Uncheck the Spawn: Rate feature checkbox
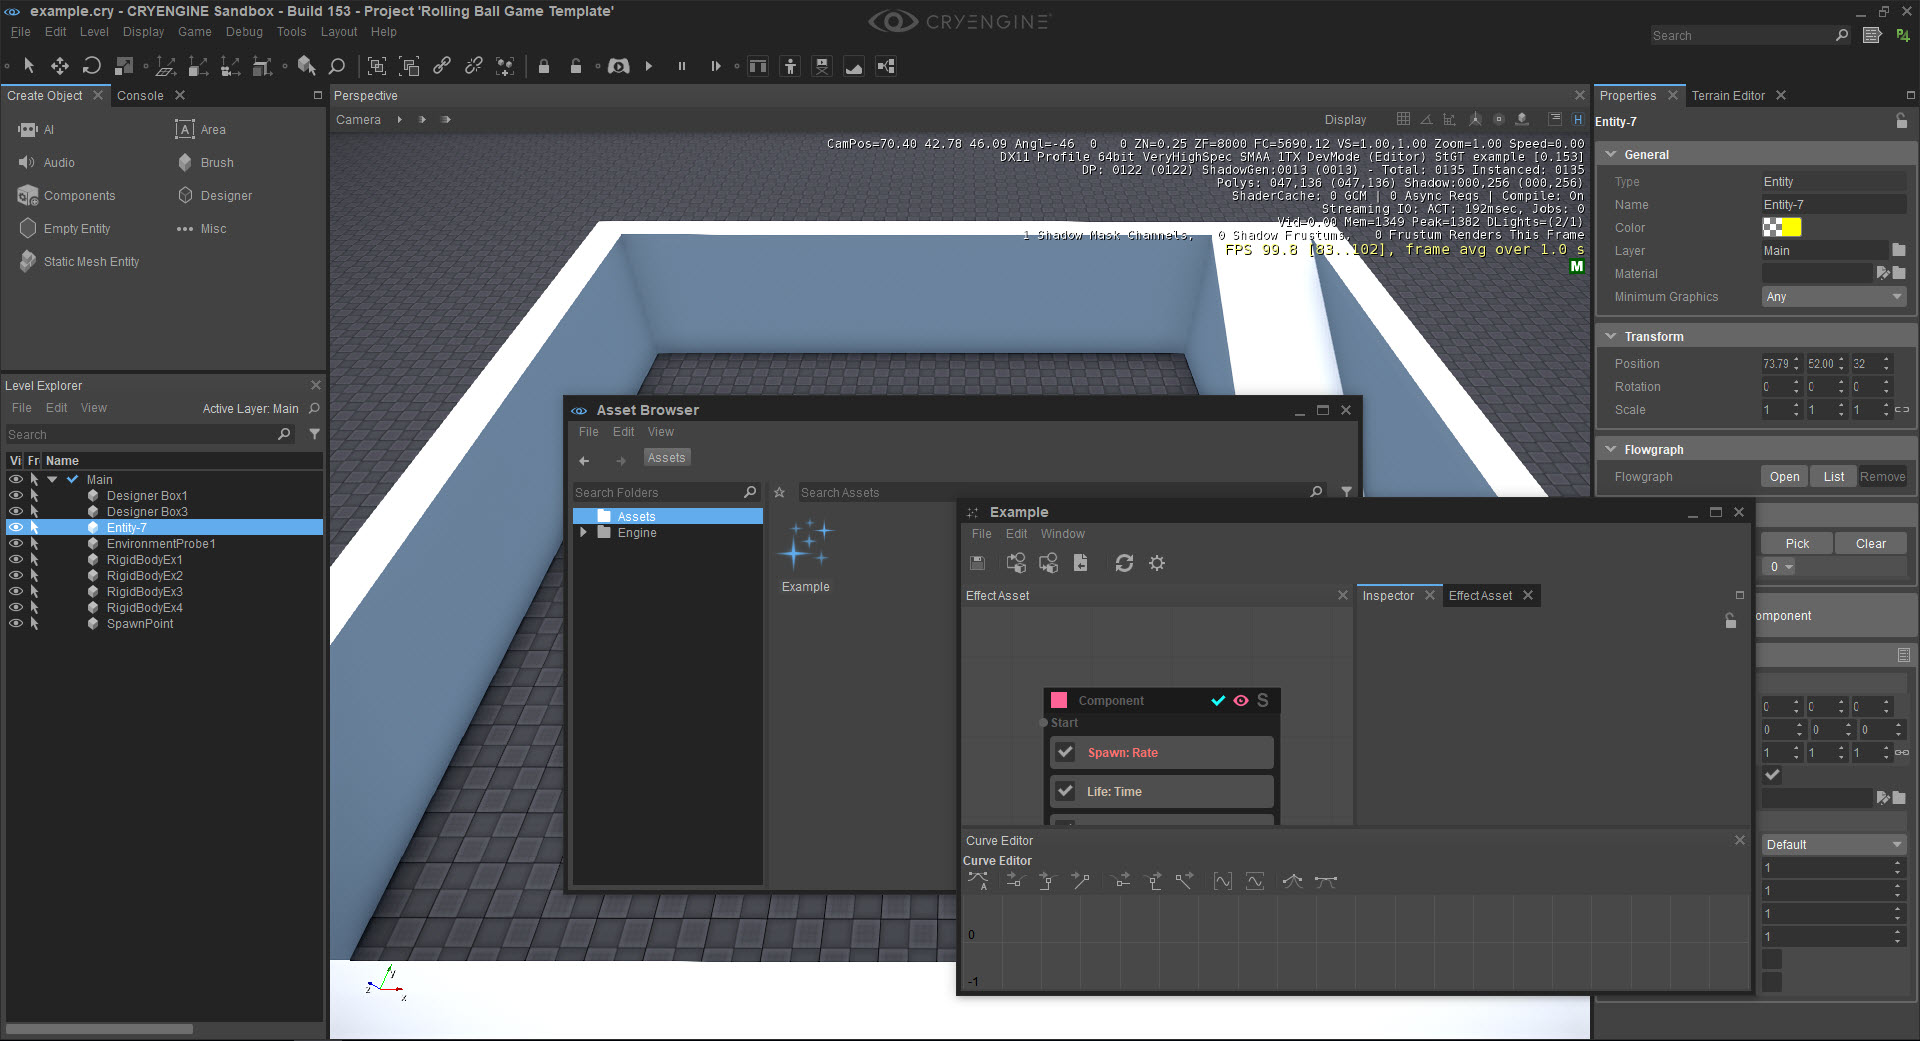Image resolution: width=1920 pixels, height=1041 pixels. (1065, 752)
